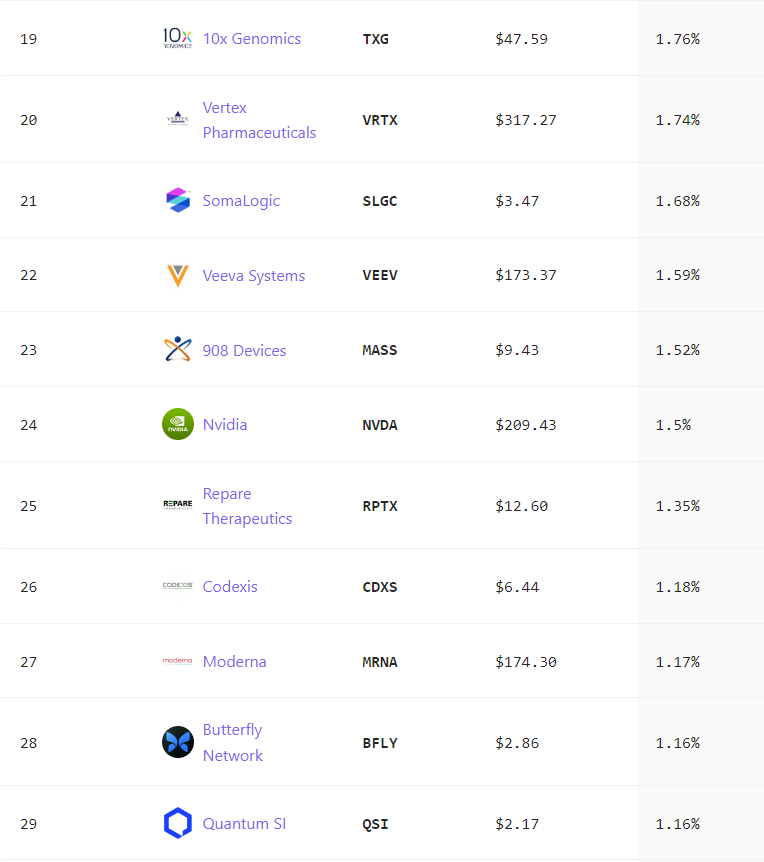
Task: Click the Veeva Systems logo icon
Action: click(178, 275)
